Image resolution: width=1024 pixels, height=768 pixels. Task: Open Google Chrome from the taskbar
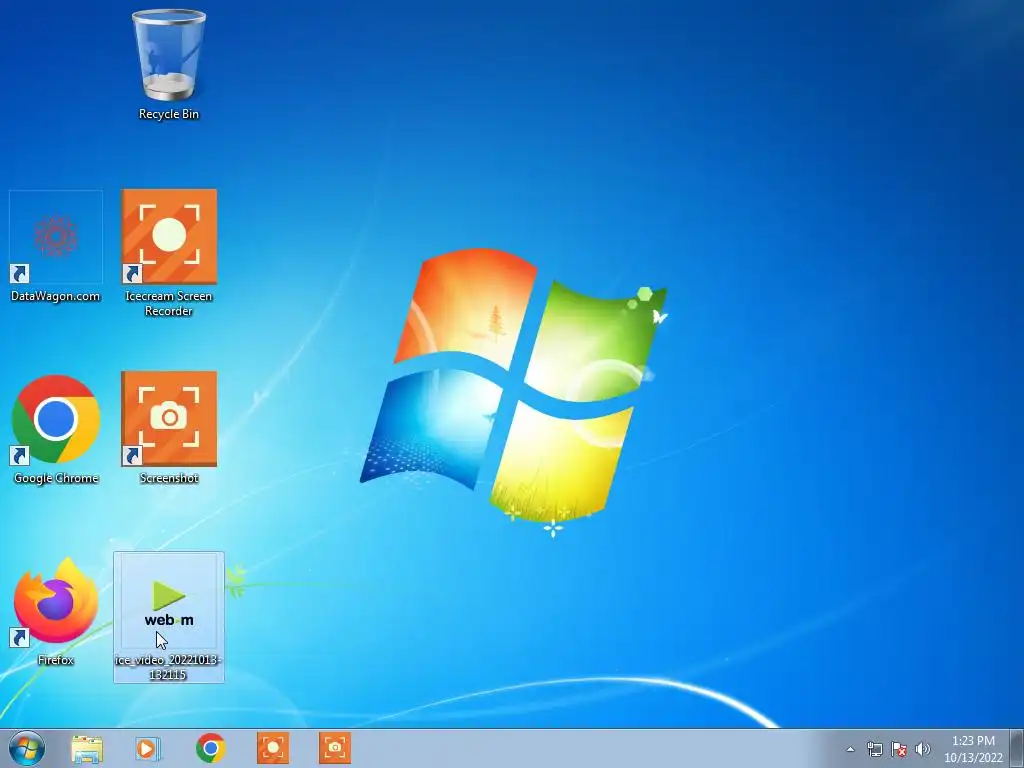(x=210, y=748)
